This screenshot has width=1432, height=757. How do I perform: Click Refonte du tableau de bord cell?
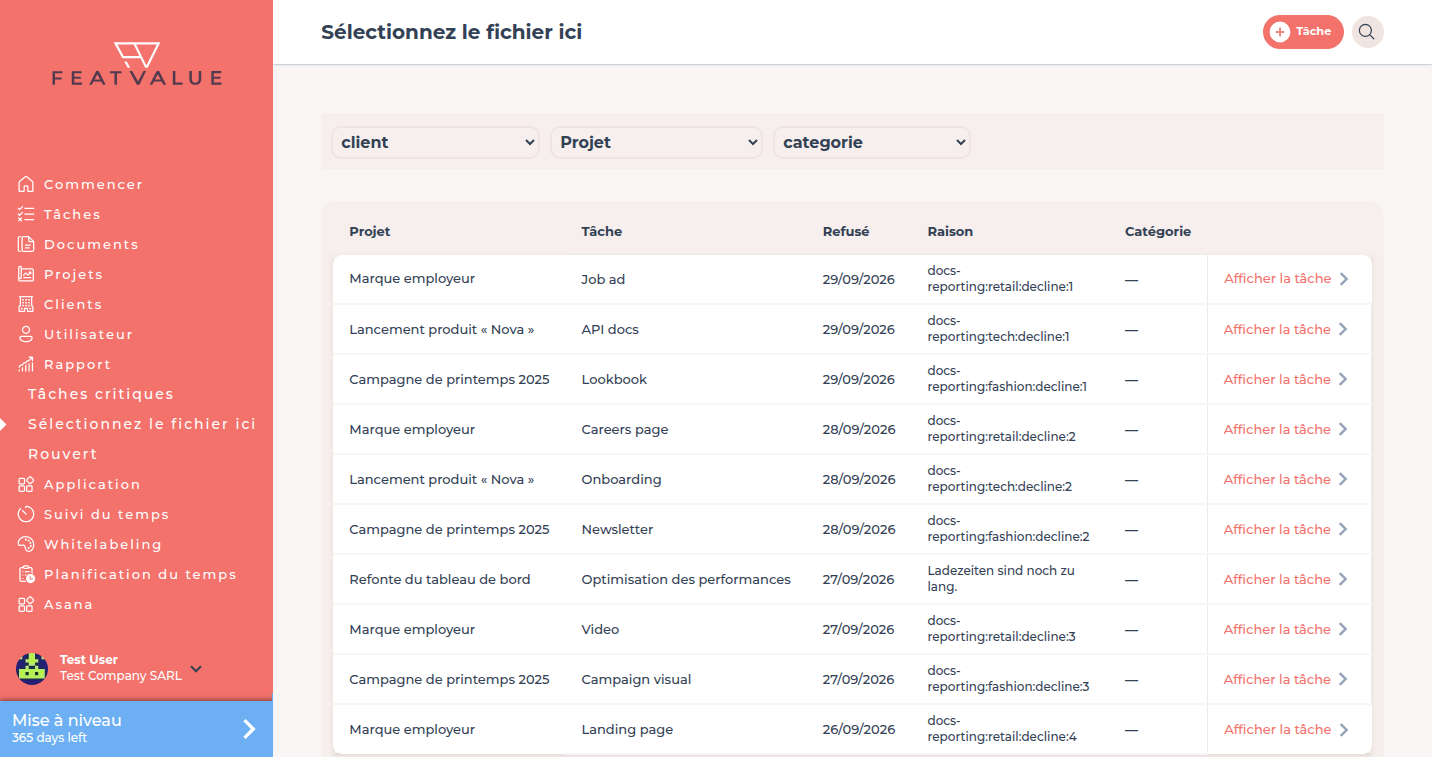click(x=440, y=579)
